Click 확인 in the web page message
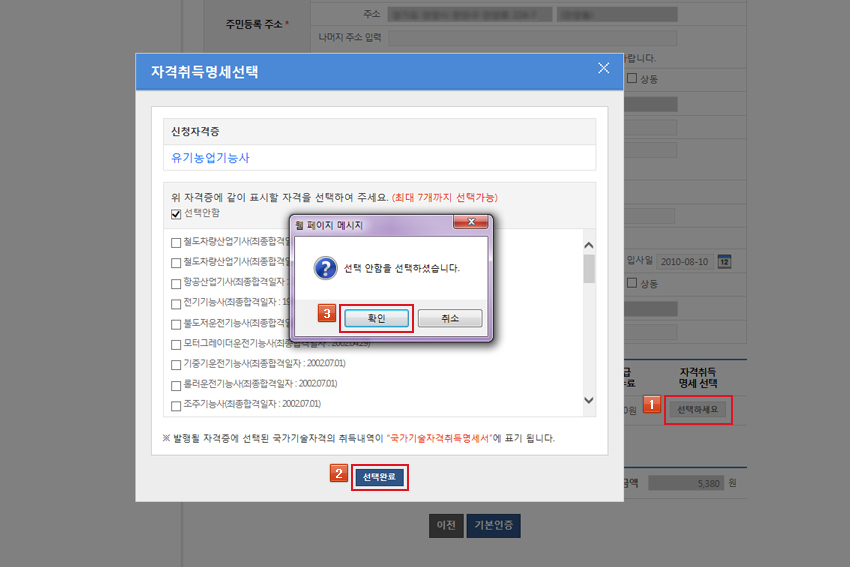850x567 pixels. click(x=376, y=318)
